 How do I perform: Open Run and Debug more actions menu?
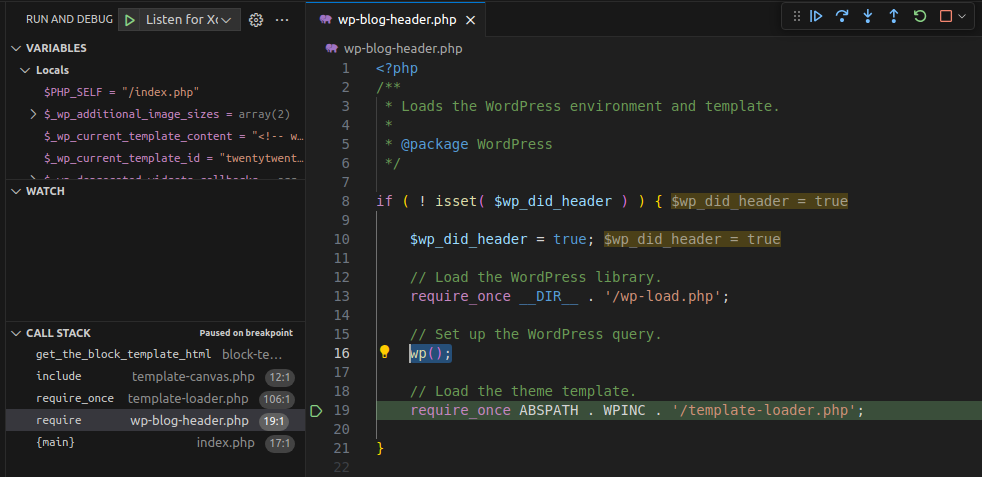283,20
